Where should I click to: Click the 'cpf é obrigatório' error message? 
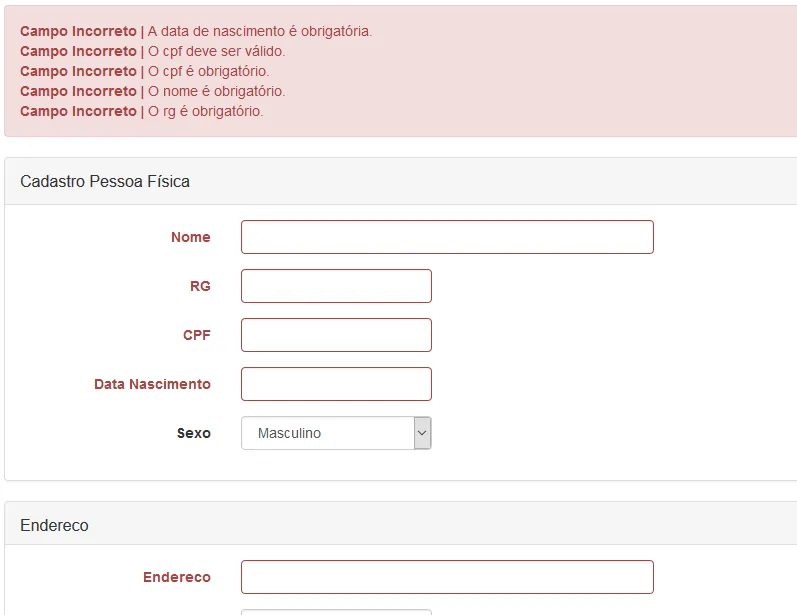208,71
